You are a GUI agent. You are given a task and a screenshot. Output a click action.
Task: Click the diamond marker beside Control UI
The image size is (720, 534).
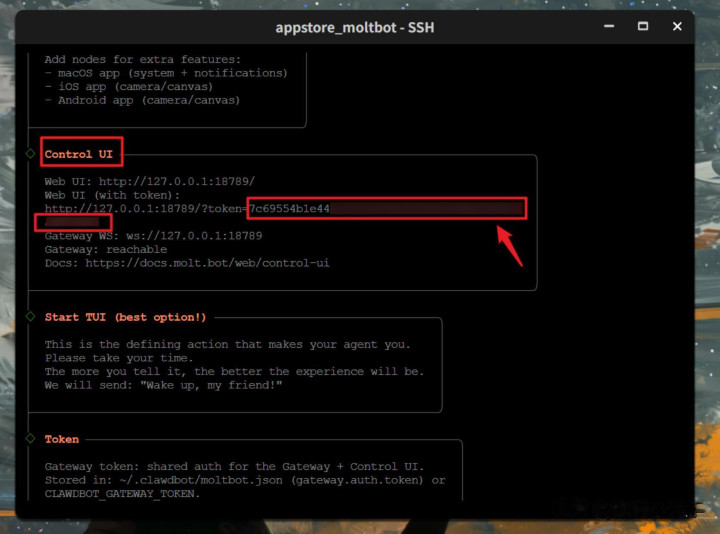coord(30,153)
